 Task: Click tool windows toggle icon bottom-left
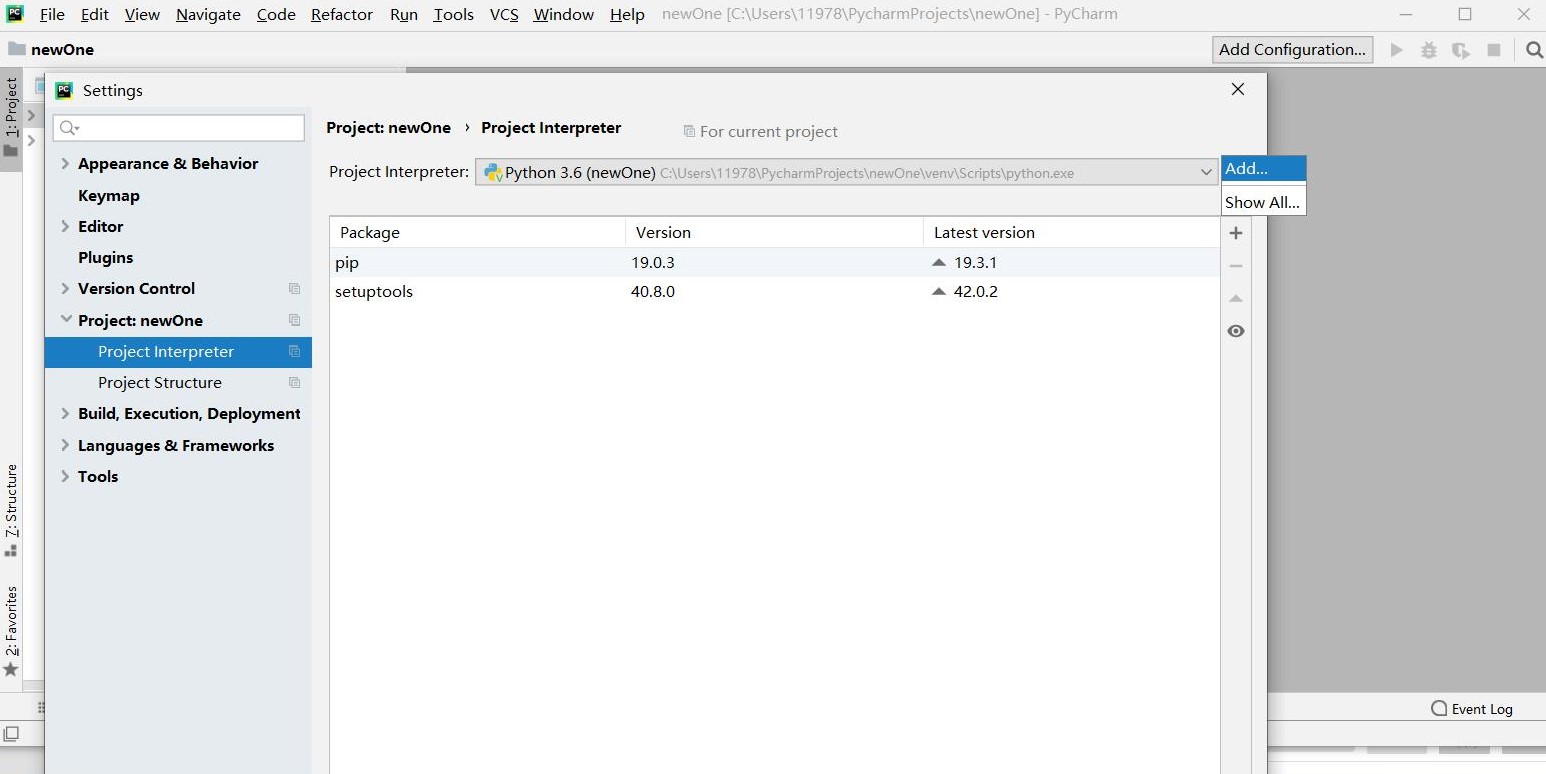pyautogui.click(x=11, y=734)
